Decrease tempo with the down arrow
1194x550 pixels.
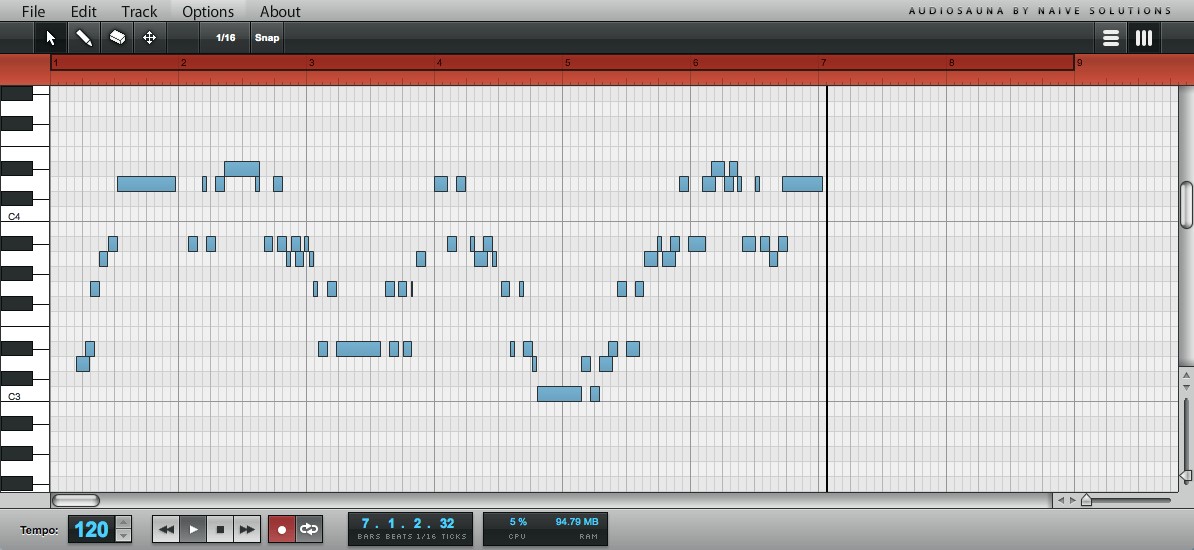(123, 536)
